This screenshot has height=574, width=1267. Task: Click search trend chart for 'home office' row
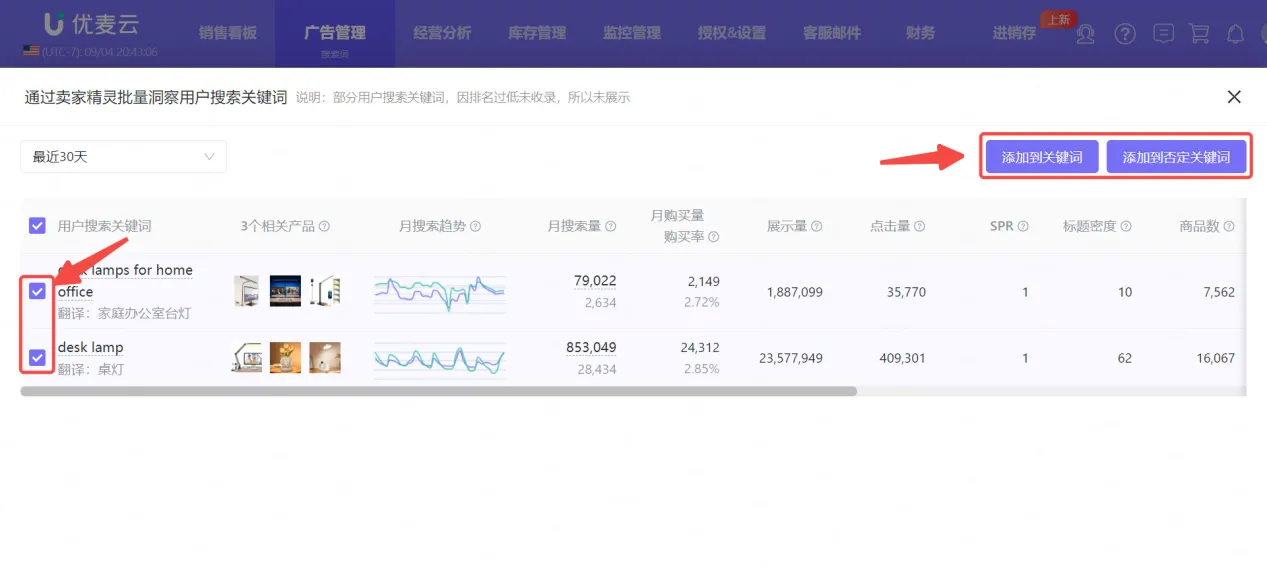pos(440,292)
